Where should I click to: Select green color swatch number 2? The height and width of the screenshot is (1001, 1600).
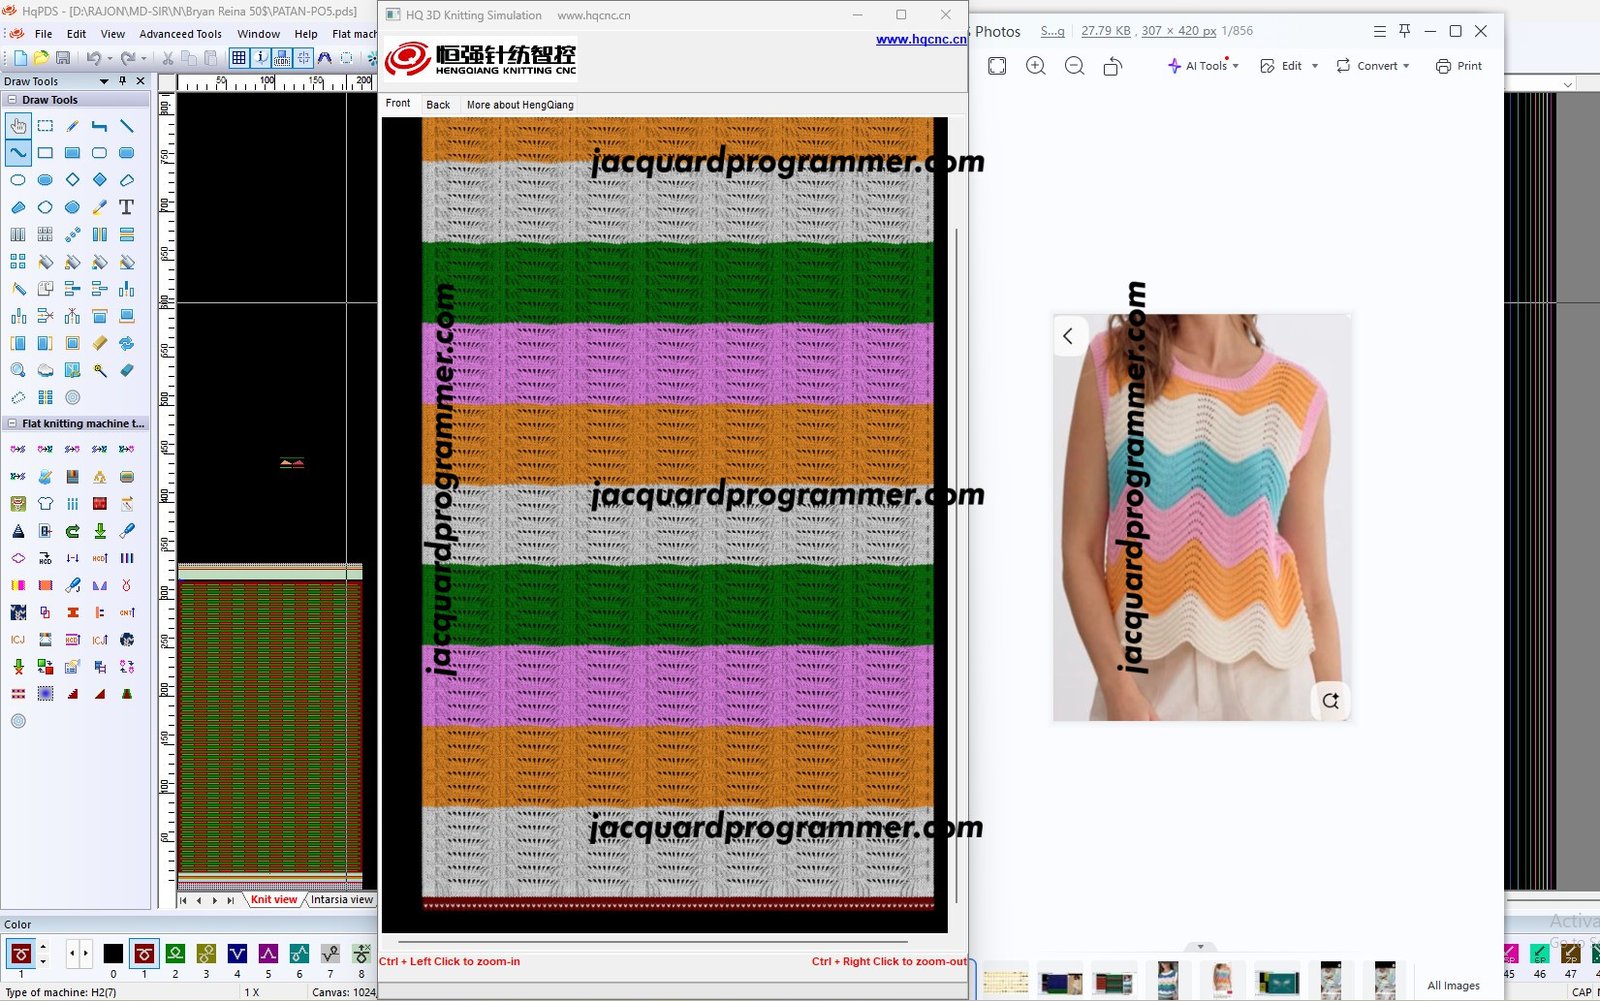[175, 953]
